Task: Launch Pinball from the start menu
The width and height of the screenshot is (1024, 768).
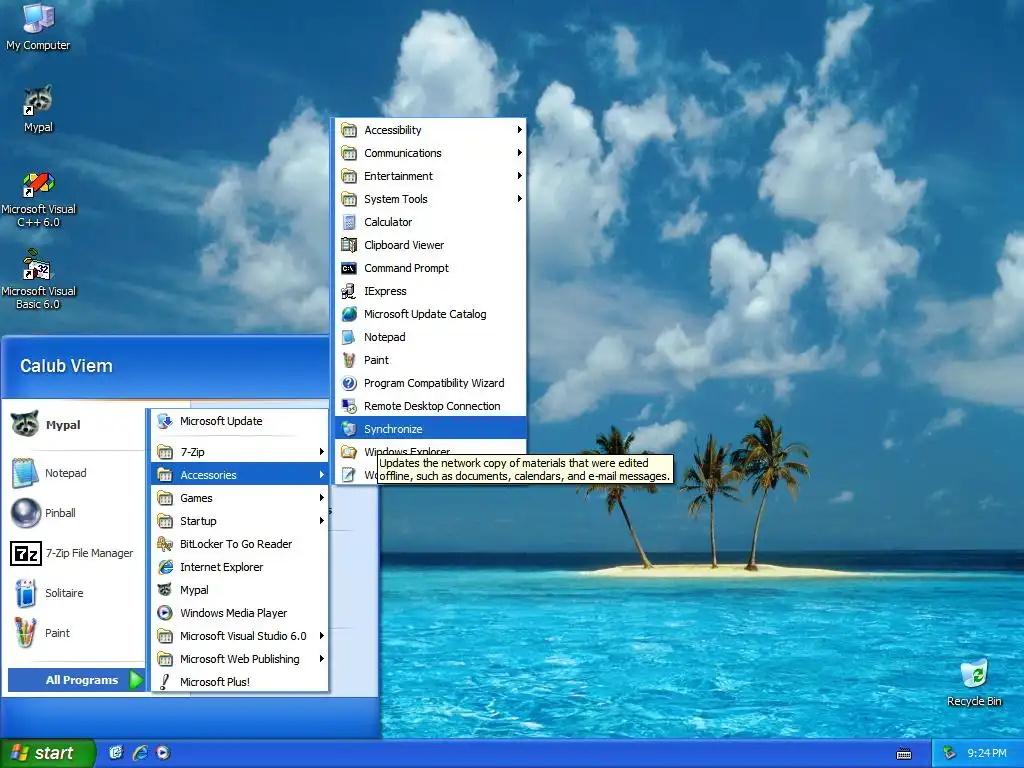Action: (74, 513)
